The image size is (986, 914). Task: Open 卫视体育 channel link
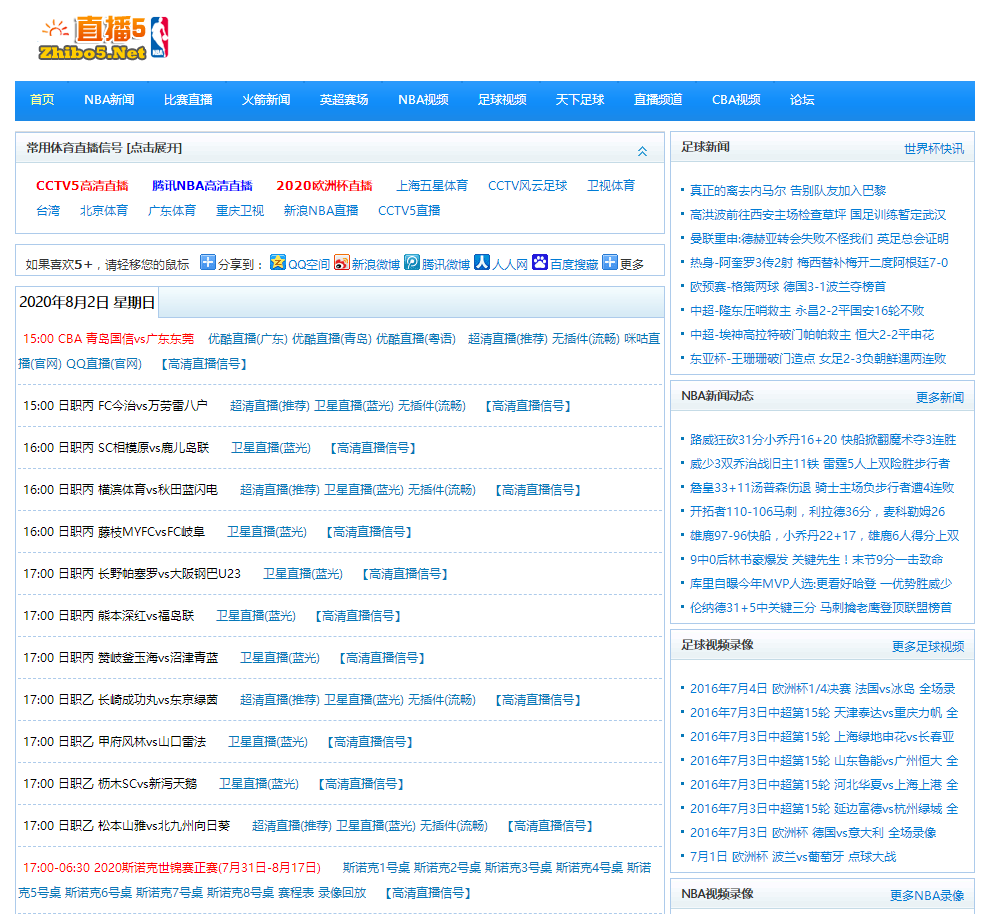tap(611, 185)
